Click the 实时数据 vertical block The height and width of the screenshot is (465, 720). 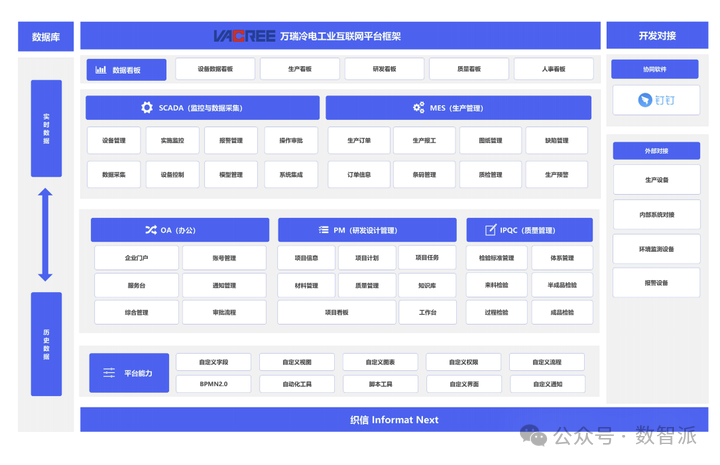point(46,129)
